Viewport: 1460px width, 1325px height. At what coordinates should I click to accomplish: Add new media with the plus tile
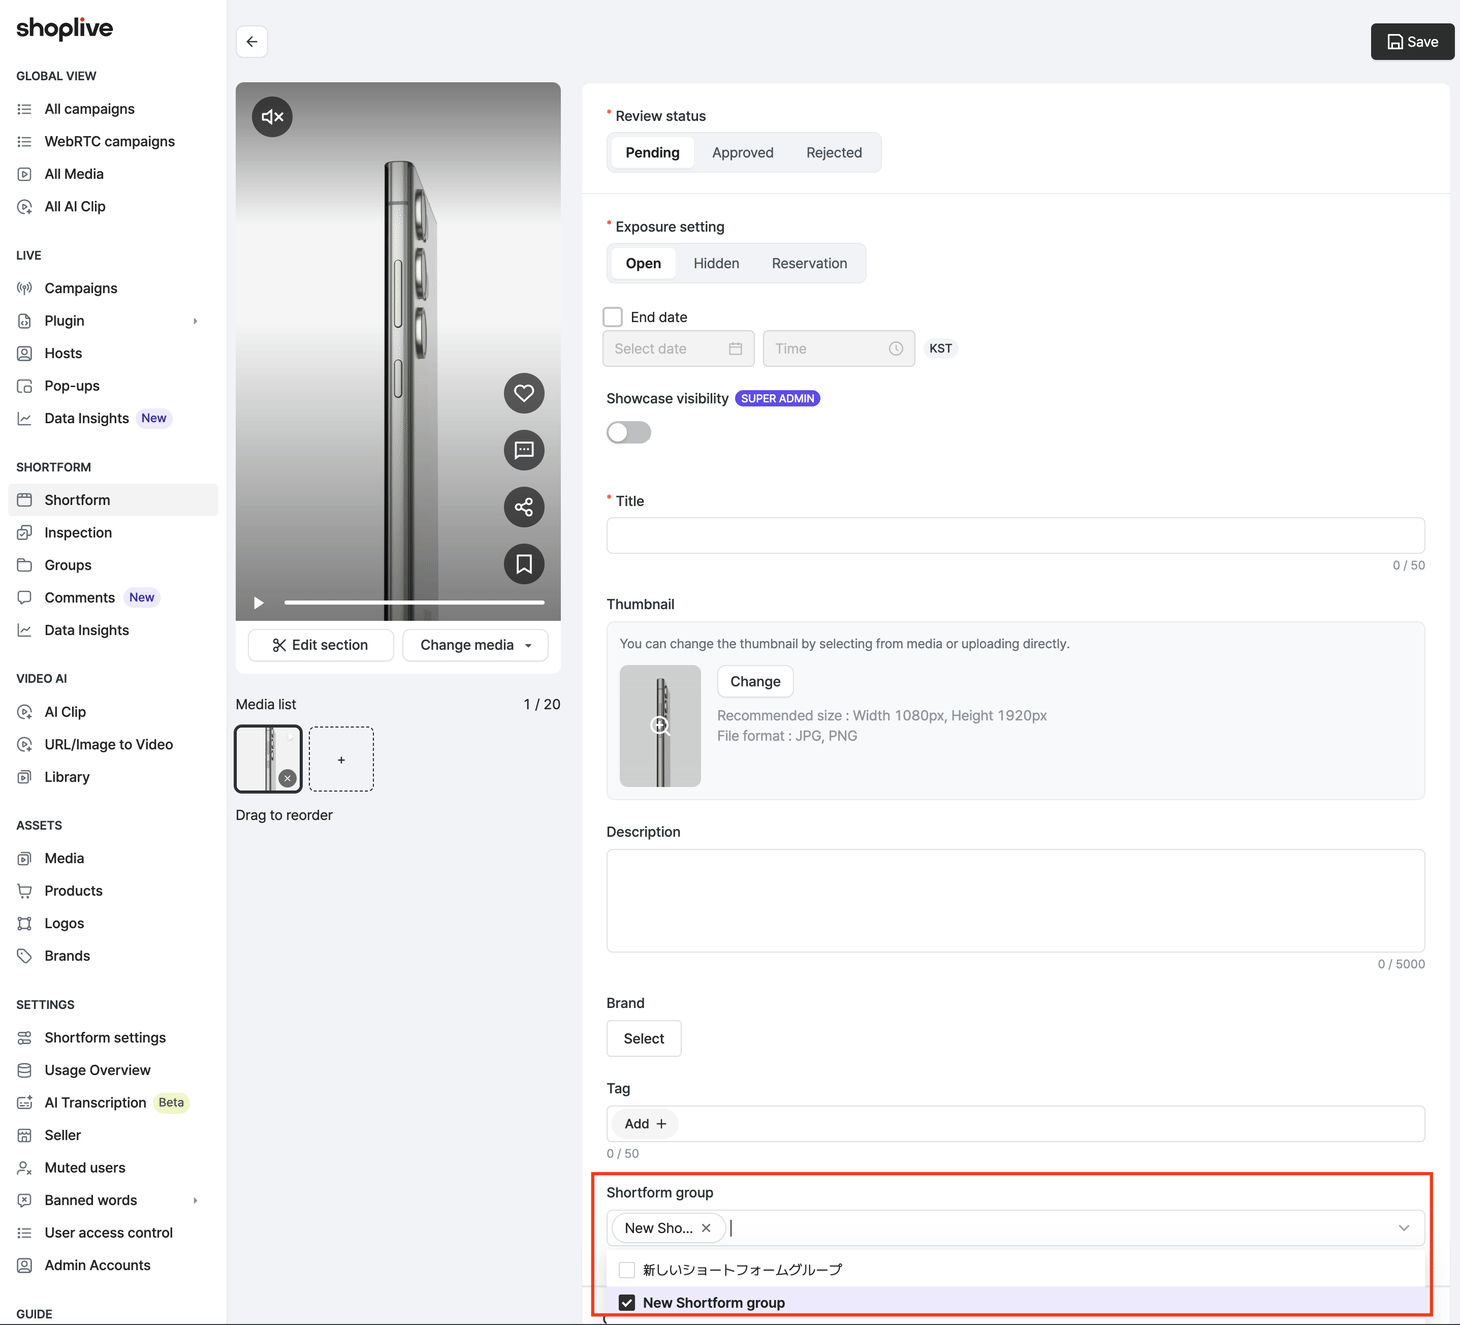pyautogui.click(x=341, y=760)
